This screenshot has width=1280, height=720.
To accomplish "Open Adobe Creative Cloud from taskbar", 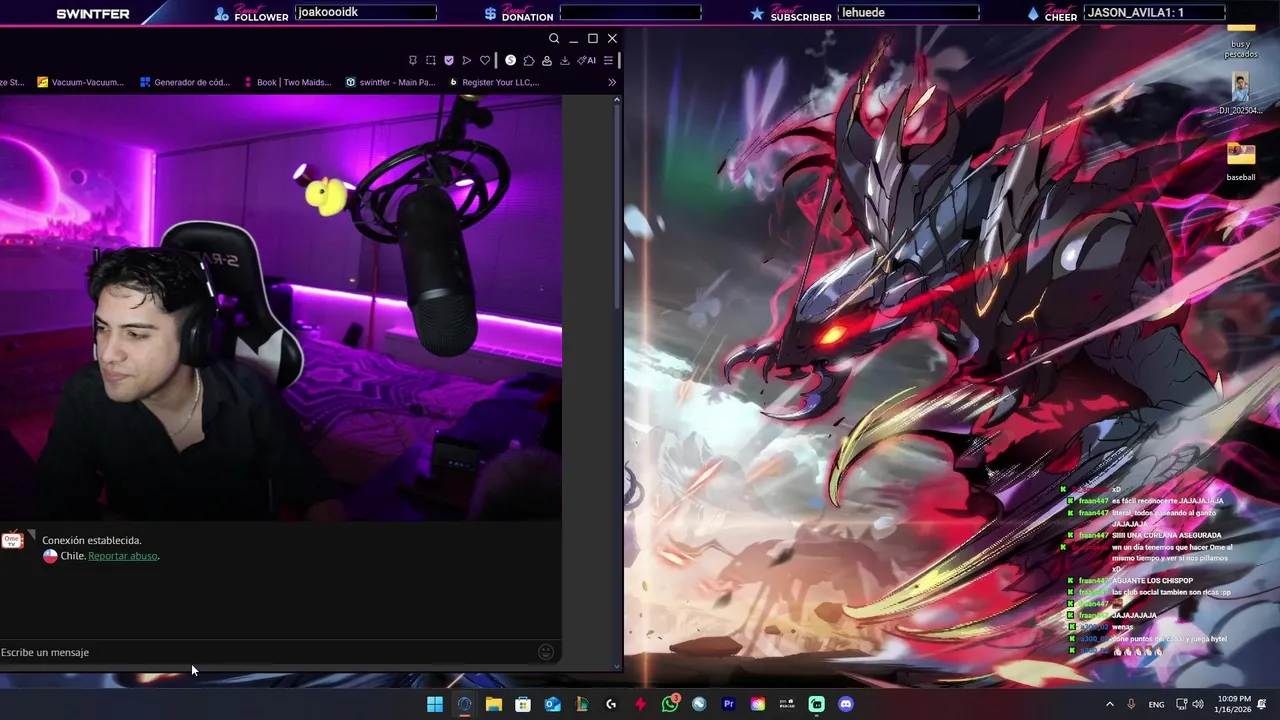I will tap(758, 704).
